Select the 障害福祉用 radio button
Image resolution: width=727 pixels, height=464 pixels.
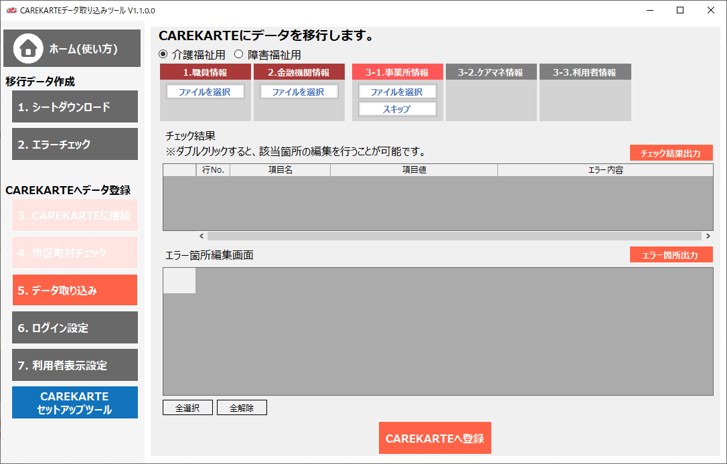coord(238,54)
